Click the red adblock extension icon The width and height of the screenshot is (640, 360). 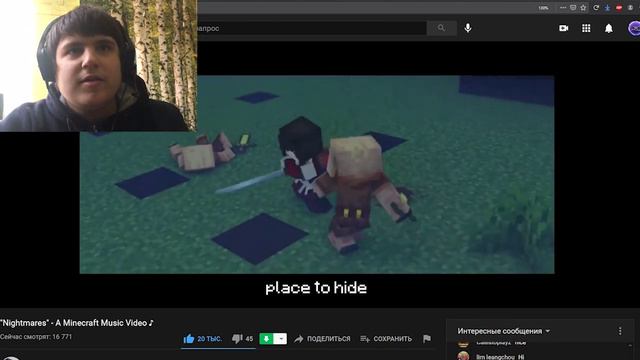pos(619,8)
